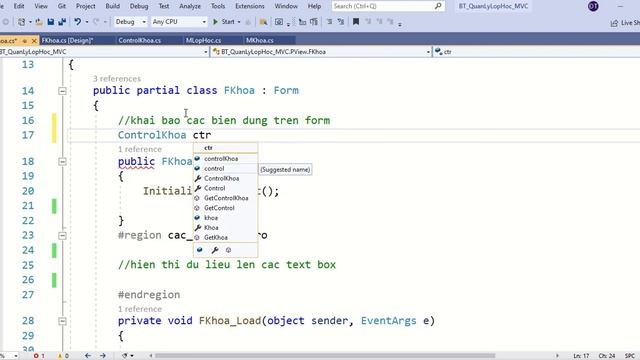640x360 pixels.
Task: Click the Uncomment selected lines icon
Action: click(341, 22)
